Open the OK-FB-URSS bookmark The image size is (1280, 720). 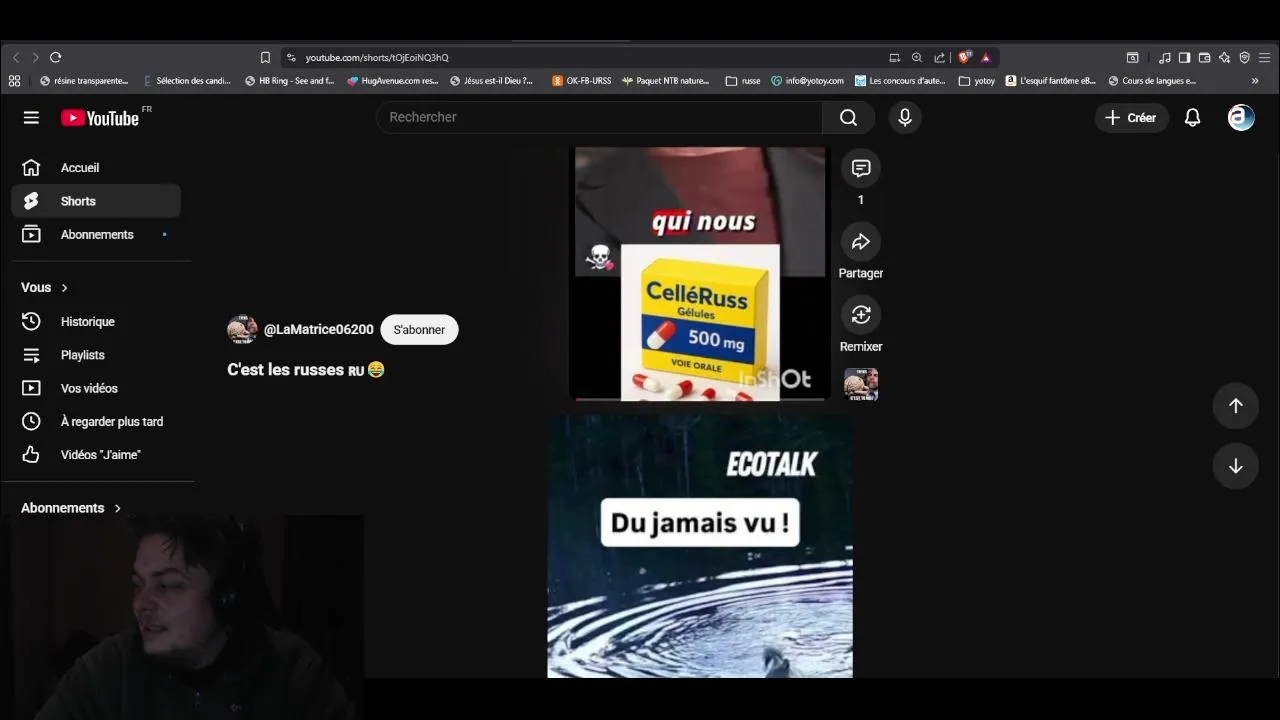pos(581,81)
